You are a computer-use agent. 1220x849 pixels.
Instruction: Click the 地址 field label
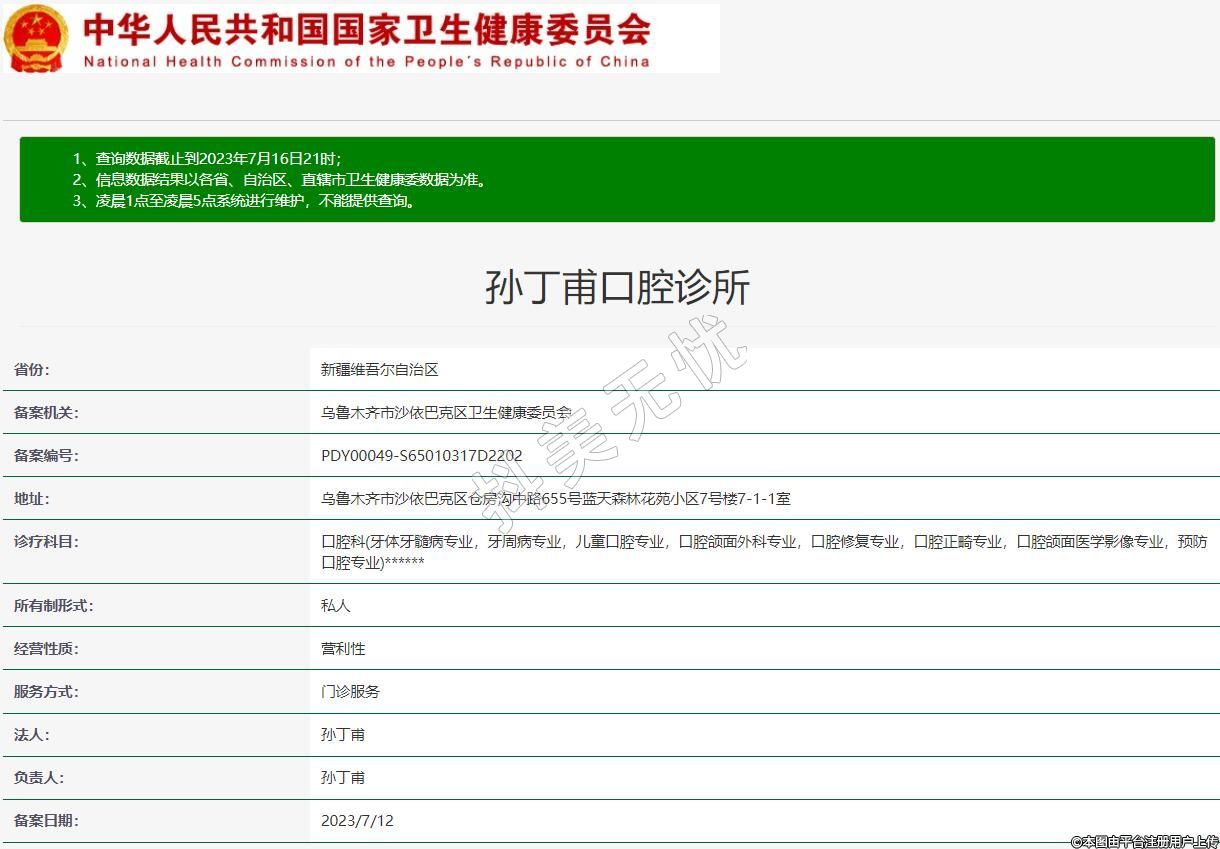32,499
